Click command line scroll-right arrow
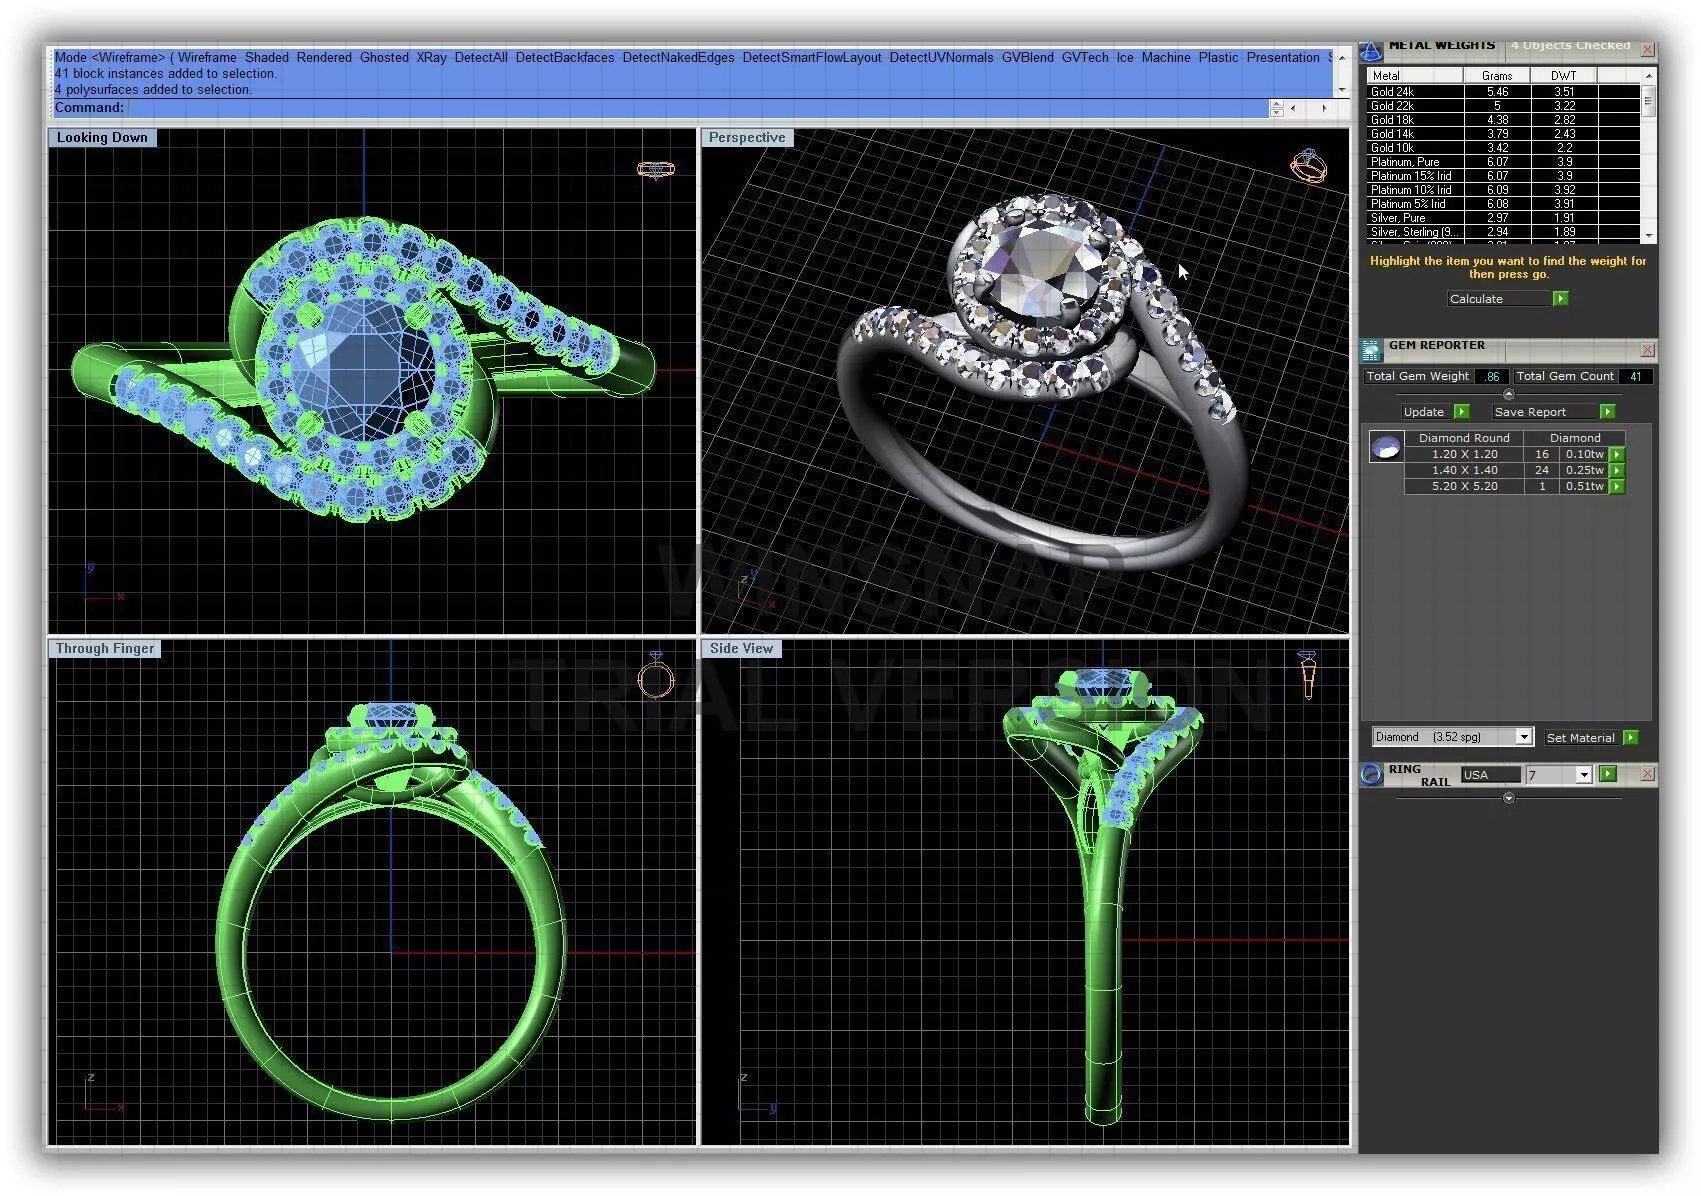Screen dimensions: 1701x1196 1324,108
